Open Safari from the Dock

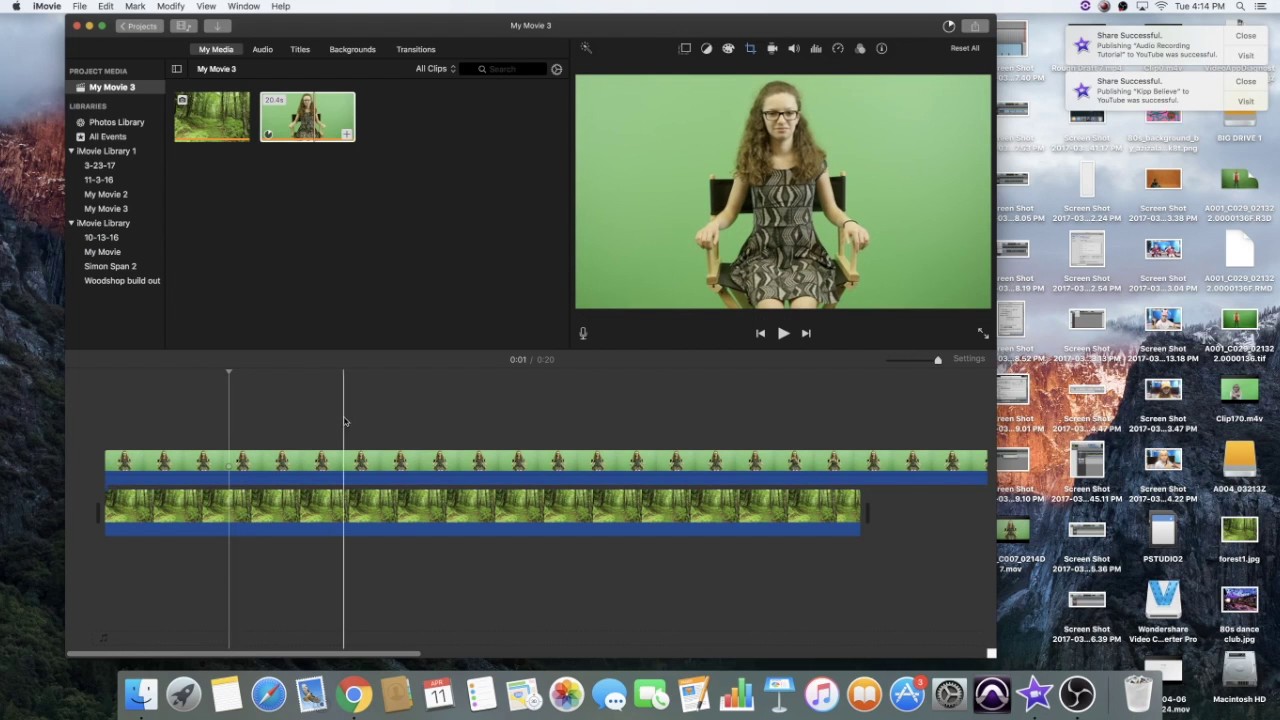[268, 694]
